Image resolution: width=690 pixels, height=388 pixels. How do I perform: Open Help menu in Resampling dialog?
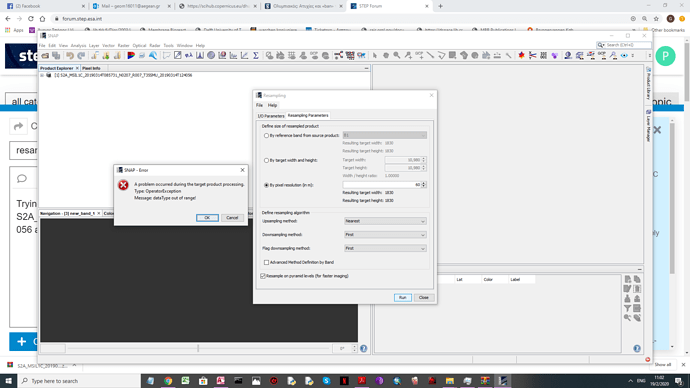coord(272,105)
